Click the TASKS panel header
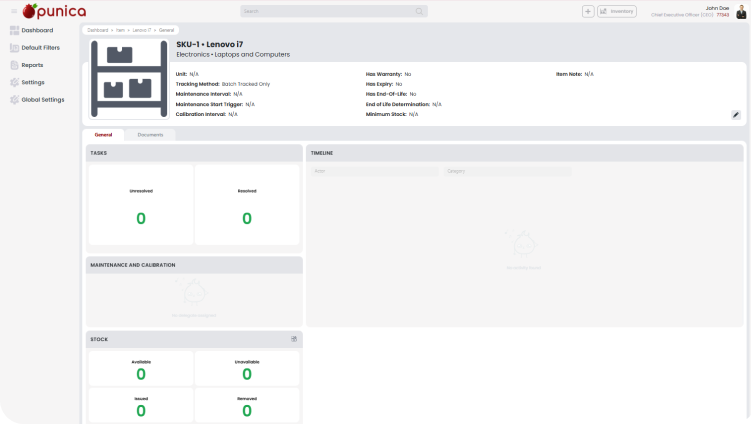751x424 pixels. pos(194,153)
